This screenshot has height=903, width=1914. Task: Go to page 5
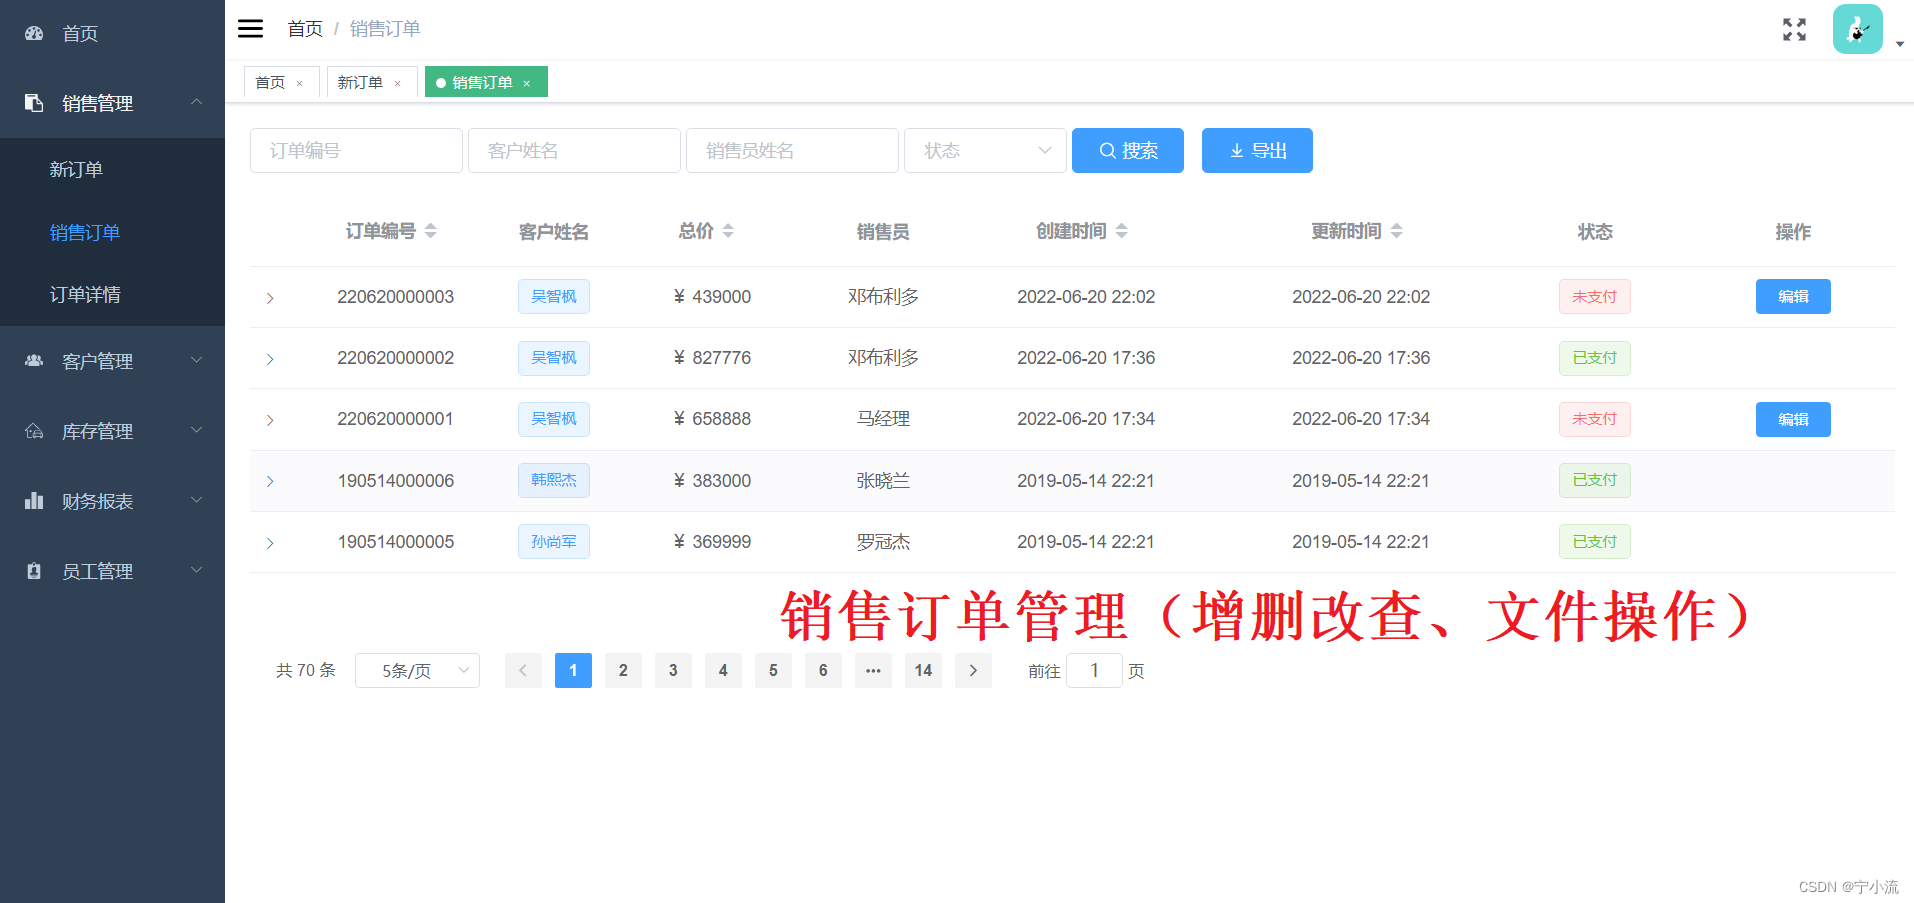(773, 671)
